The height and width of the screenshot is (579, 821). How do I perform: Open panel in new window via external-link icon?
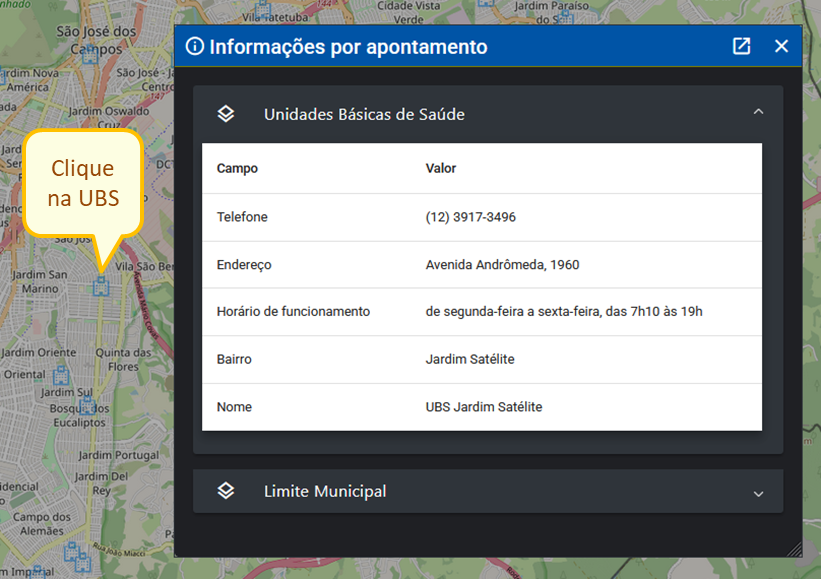pyautogui.click(x=740, y=46)
